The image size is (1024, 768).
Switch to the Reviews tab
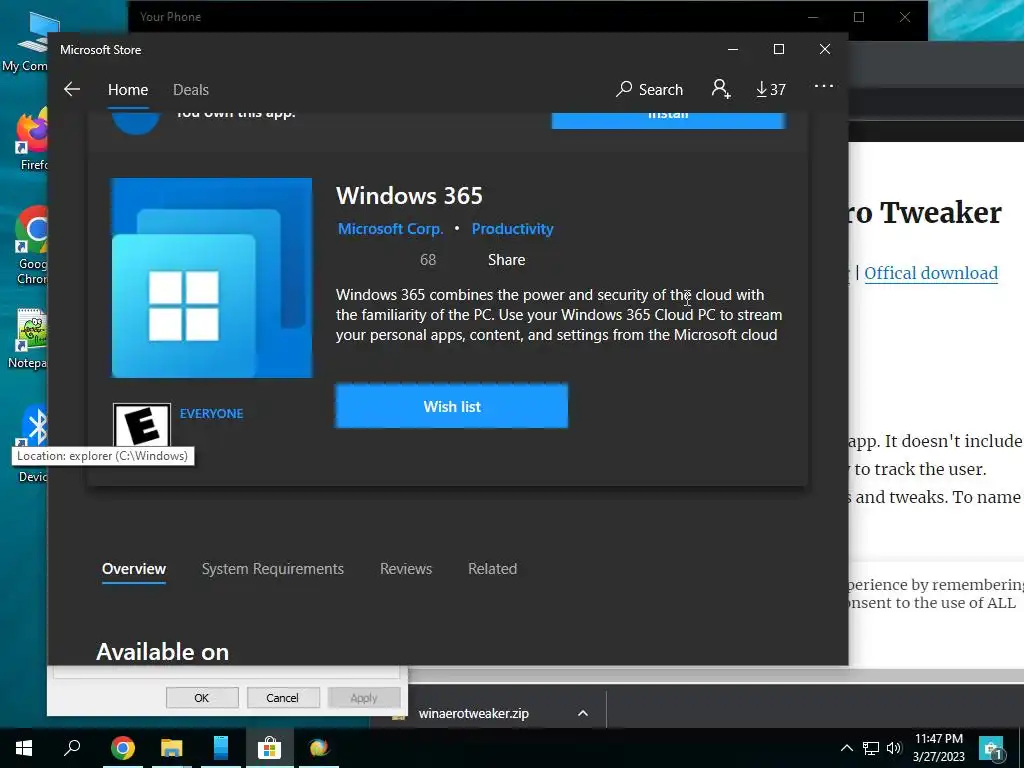[406, 569]
